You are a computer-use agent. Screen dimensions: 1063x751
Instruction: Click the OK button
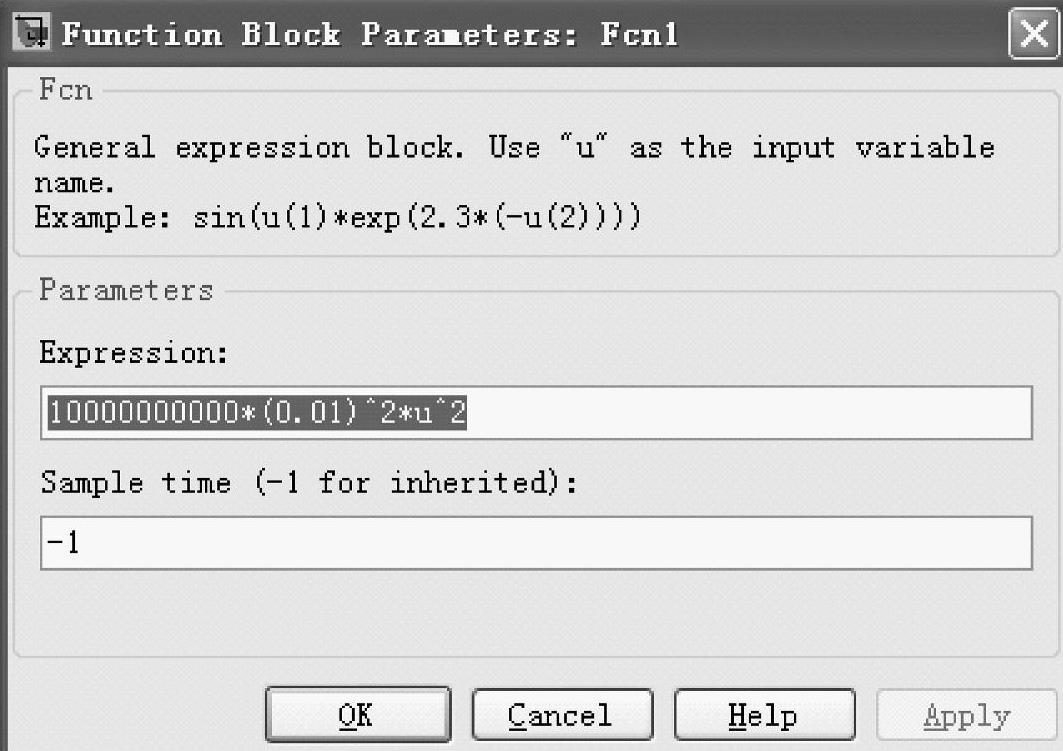(x=357, y=715)
